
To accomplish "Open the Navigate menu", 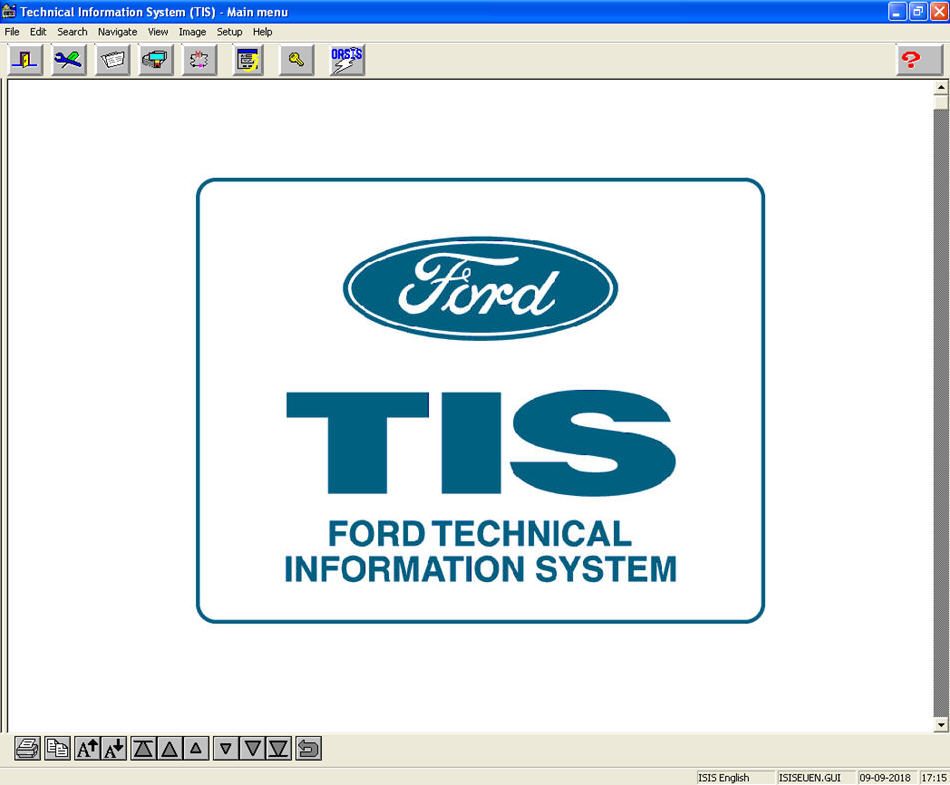I will coord(118,31).
